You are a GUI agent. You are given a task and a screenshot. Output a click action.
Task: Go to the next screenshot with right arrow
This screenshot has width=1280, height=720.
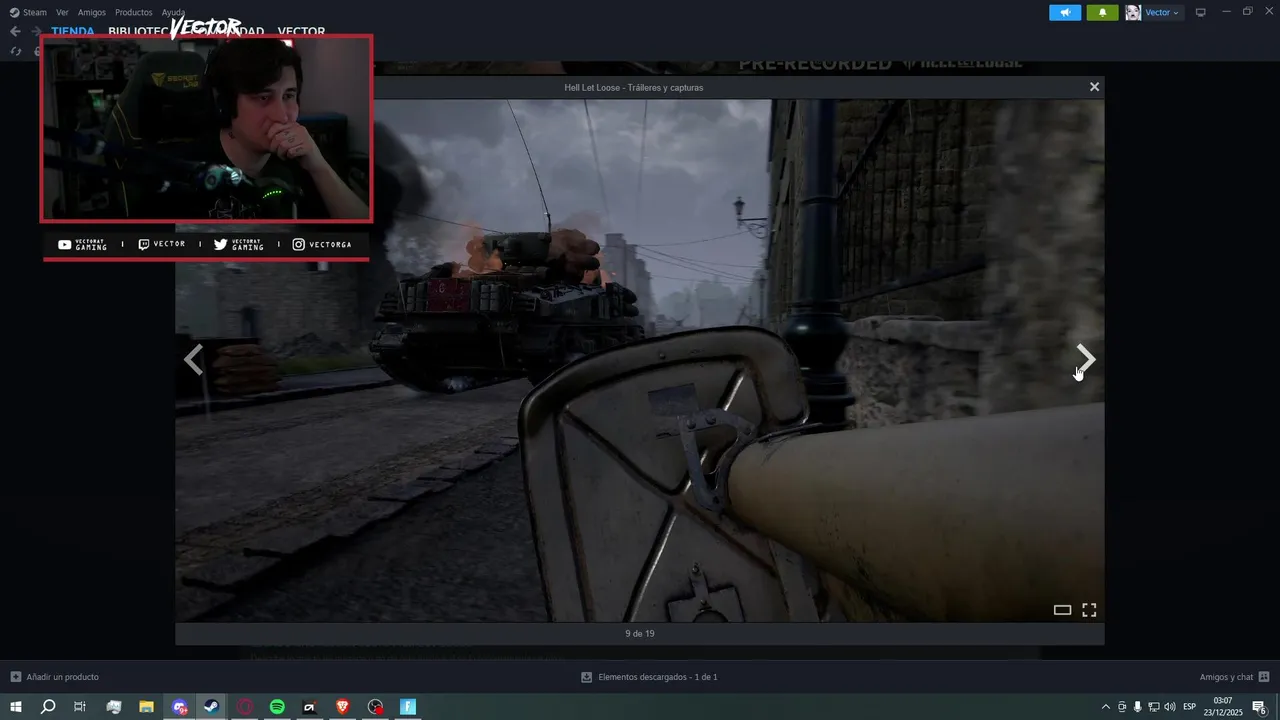(x=1086, y=359)
